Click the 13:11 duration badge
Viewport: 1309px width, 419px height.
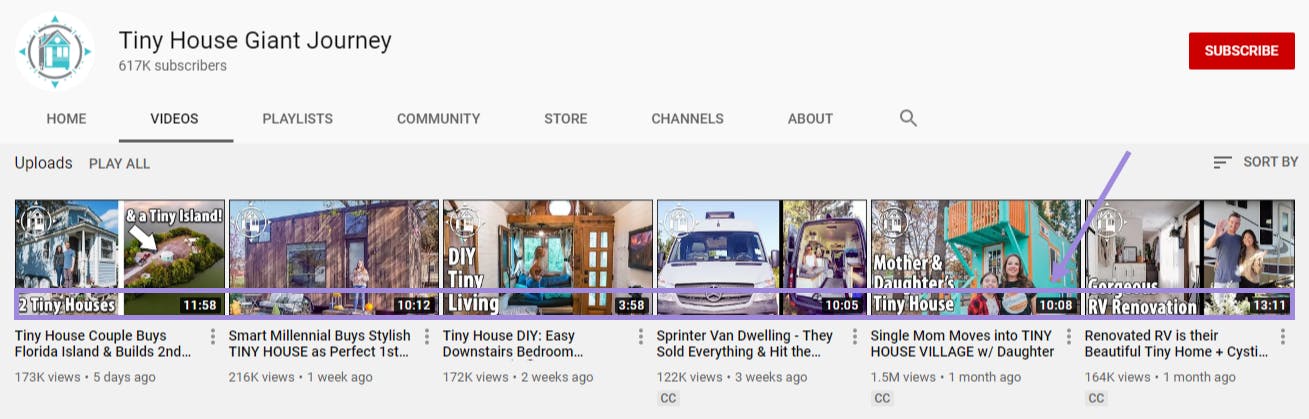tap(1270, 305)
